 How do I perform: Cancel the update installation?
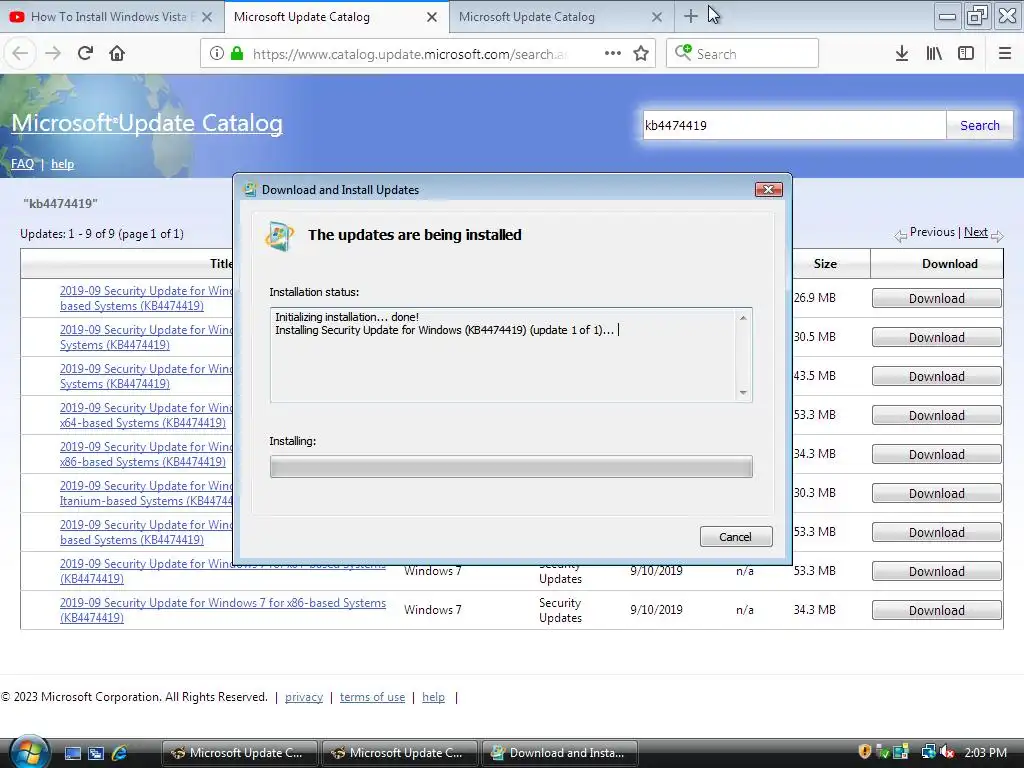point(736,537)
